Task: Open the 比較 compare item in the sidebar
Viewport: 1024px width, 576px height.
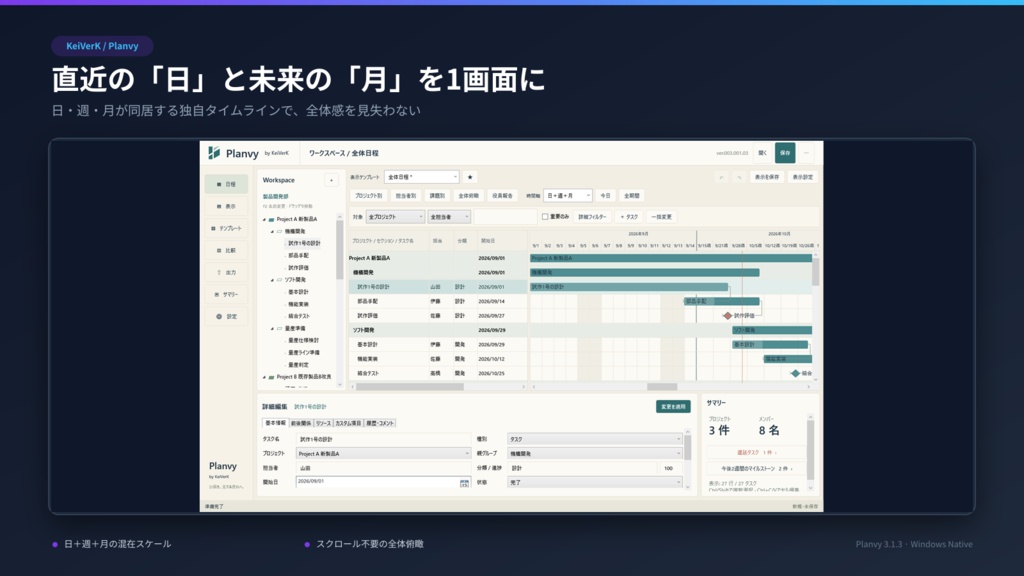Action: [x=226, y=250]
